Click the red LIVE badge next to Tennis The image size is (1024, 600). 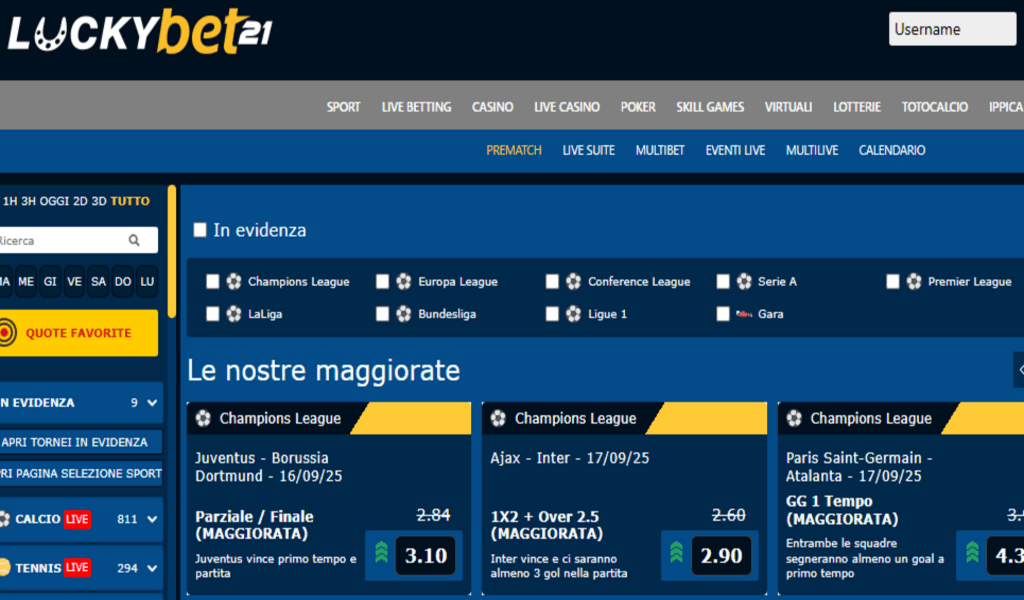[77, 567]
